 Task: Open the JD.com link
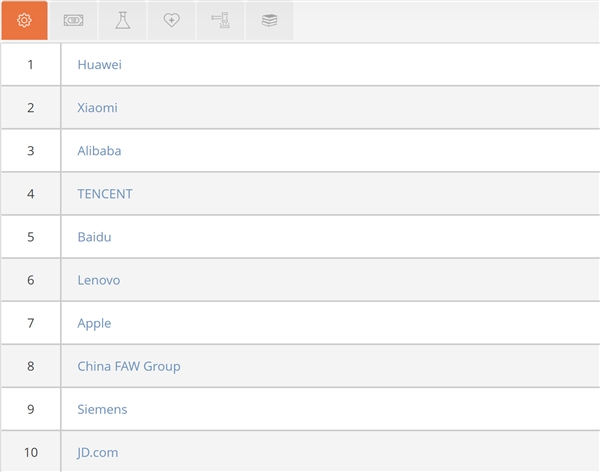click(98, 452)
